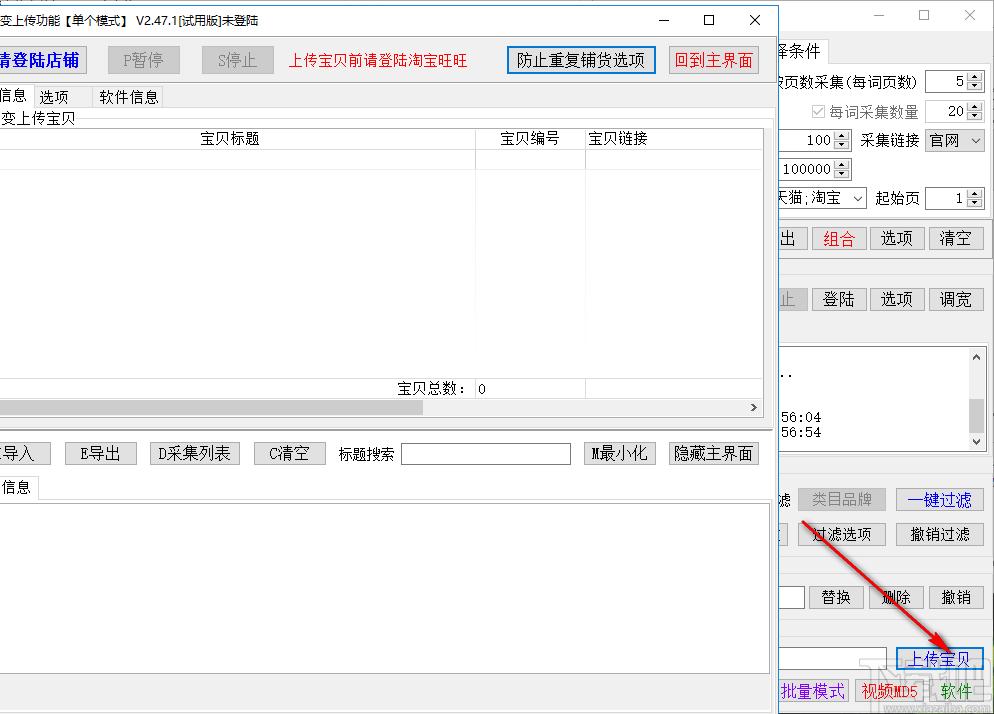This screenshot has width=994, height=714.
Task: Click the 删除 delete button
Action: click(897, 597)
